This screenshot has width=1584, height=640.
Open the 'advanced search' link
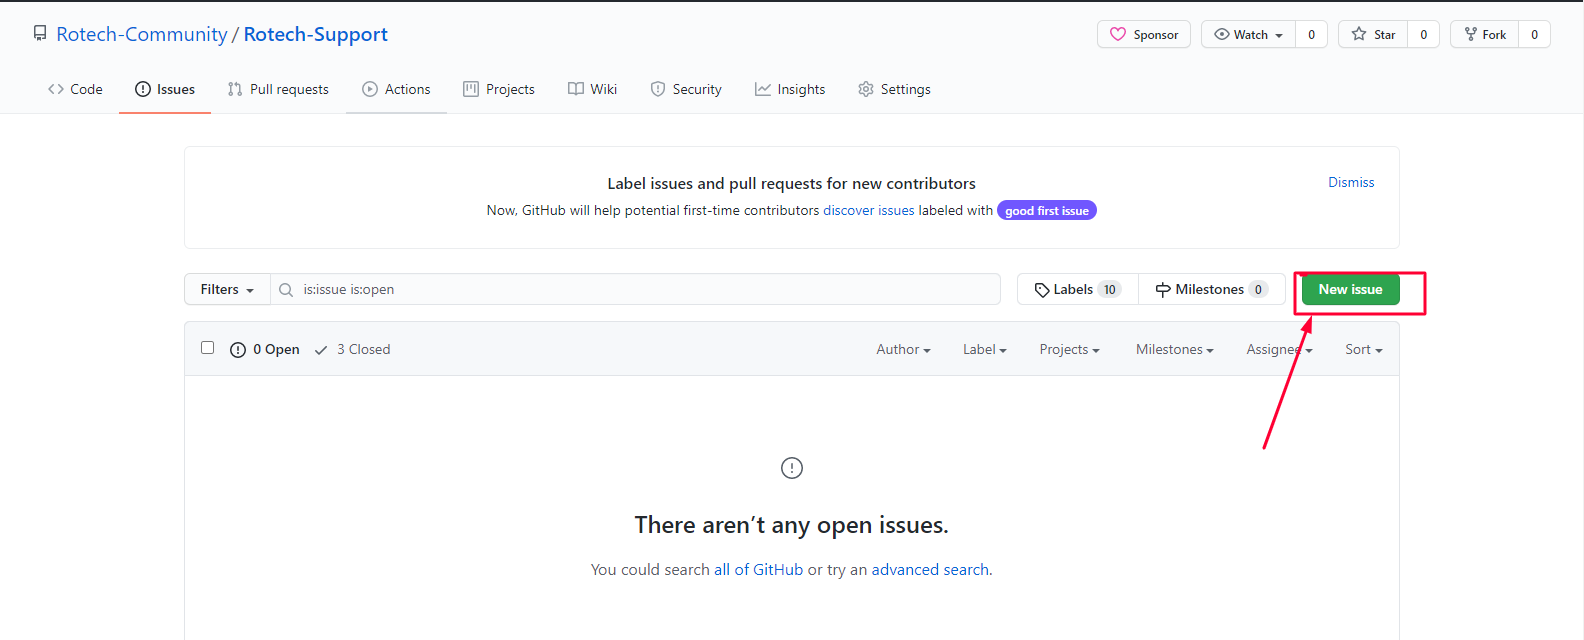[930, 569]
